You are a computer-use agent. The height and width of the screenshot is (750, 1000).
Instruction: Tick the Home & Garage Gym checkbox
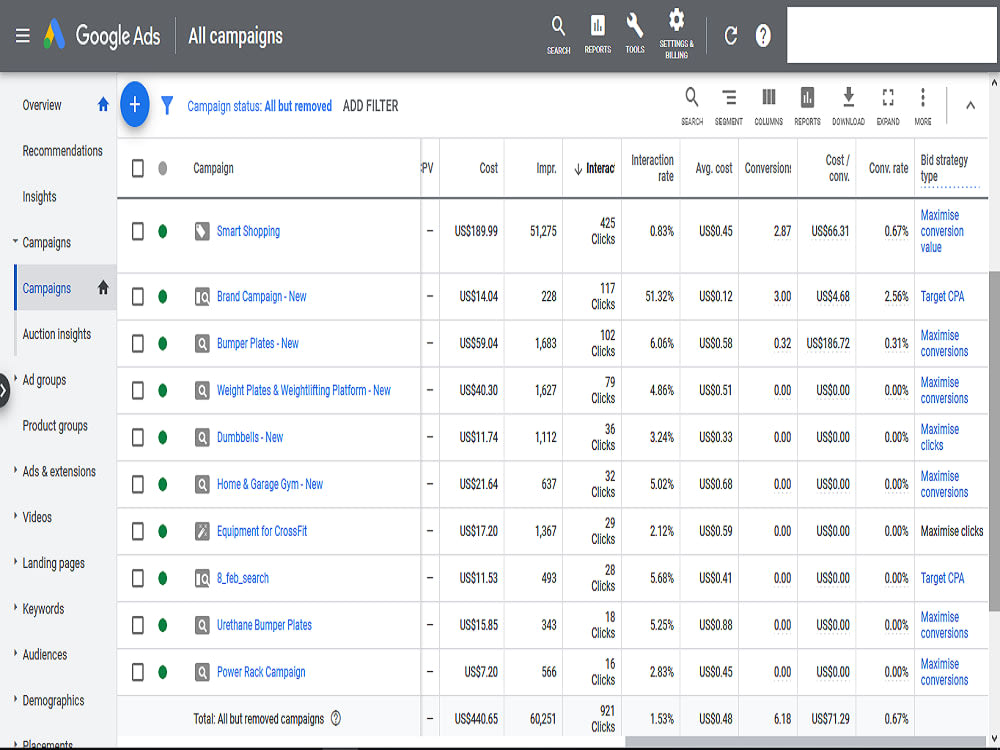coord(138,484)
